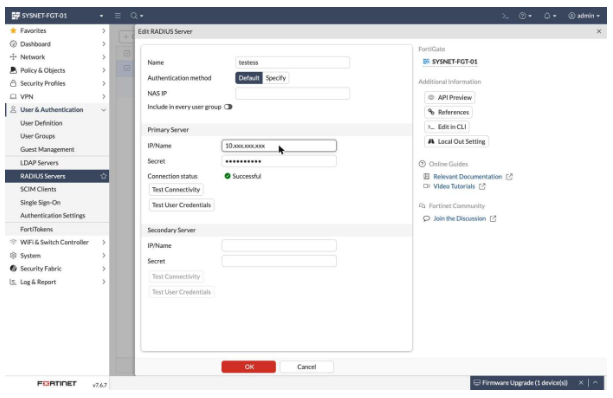Toggle Include in every user group
613x398 pixels.
[x=228, y=107]
